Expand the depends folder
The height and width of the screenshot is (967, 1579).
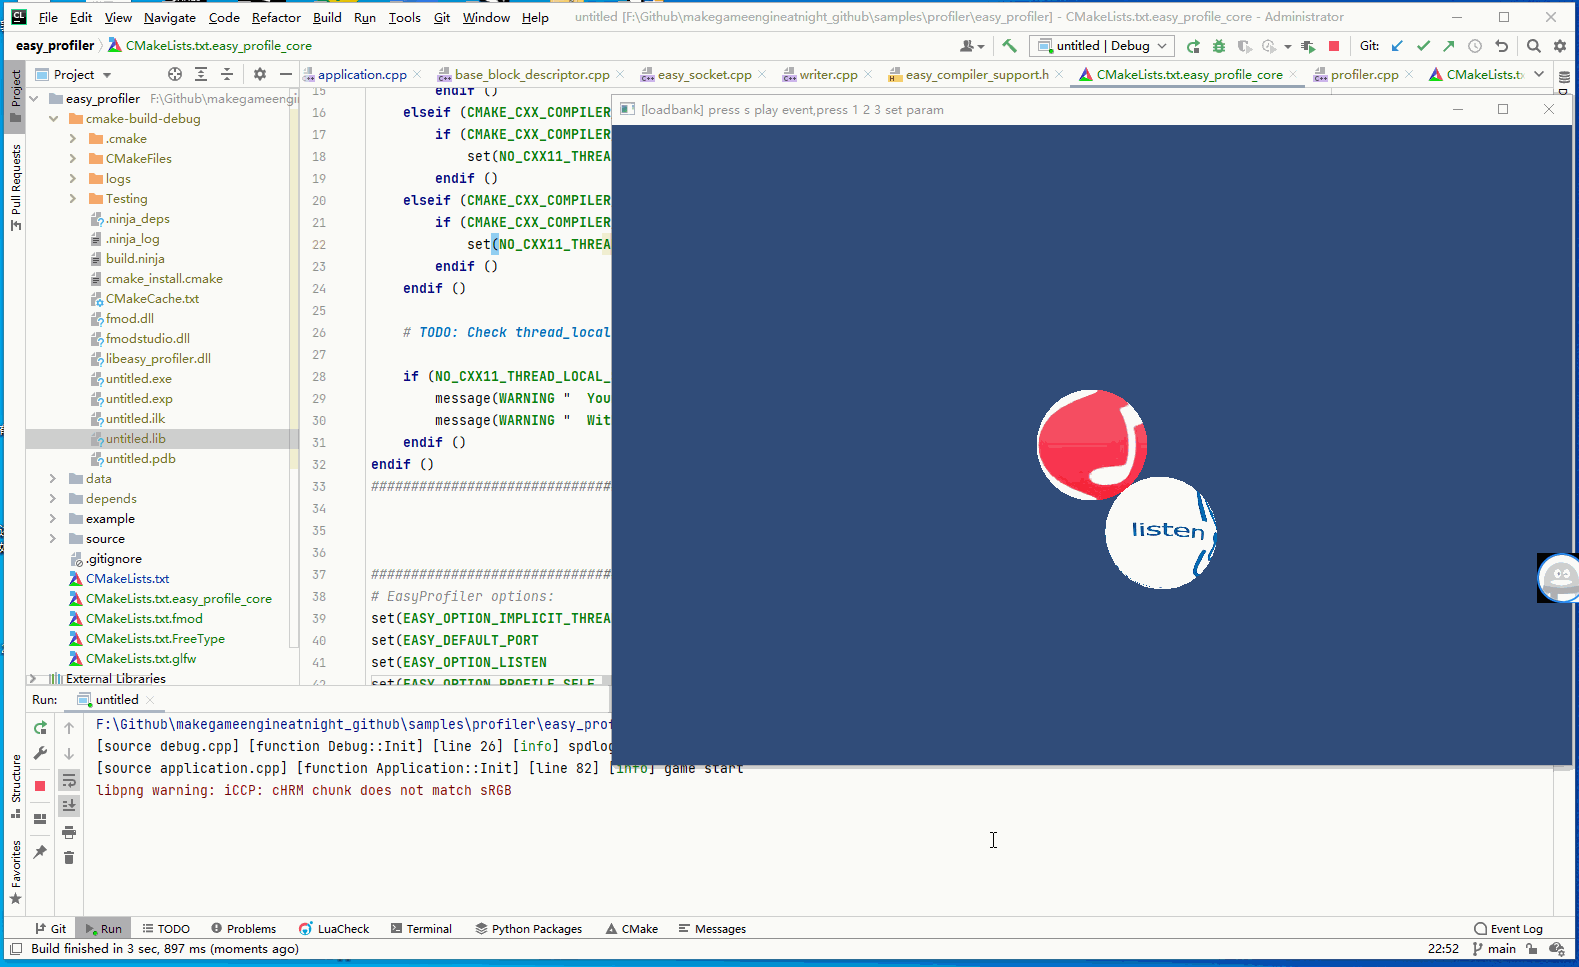[53, 499]
